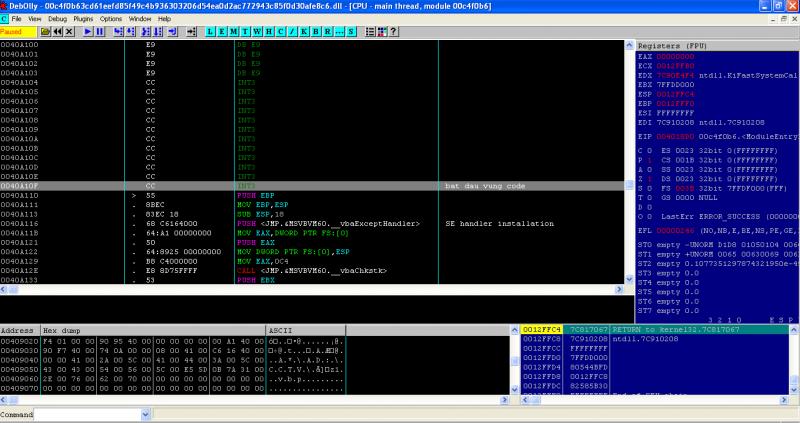800x423 pixels.
Task: Show Breakpoints with B button
Action: [316, 32]
